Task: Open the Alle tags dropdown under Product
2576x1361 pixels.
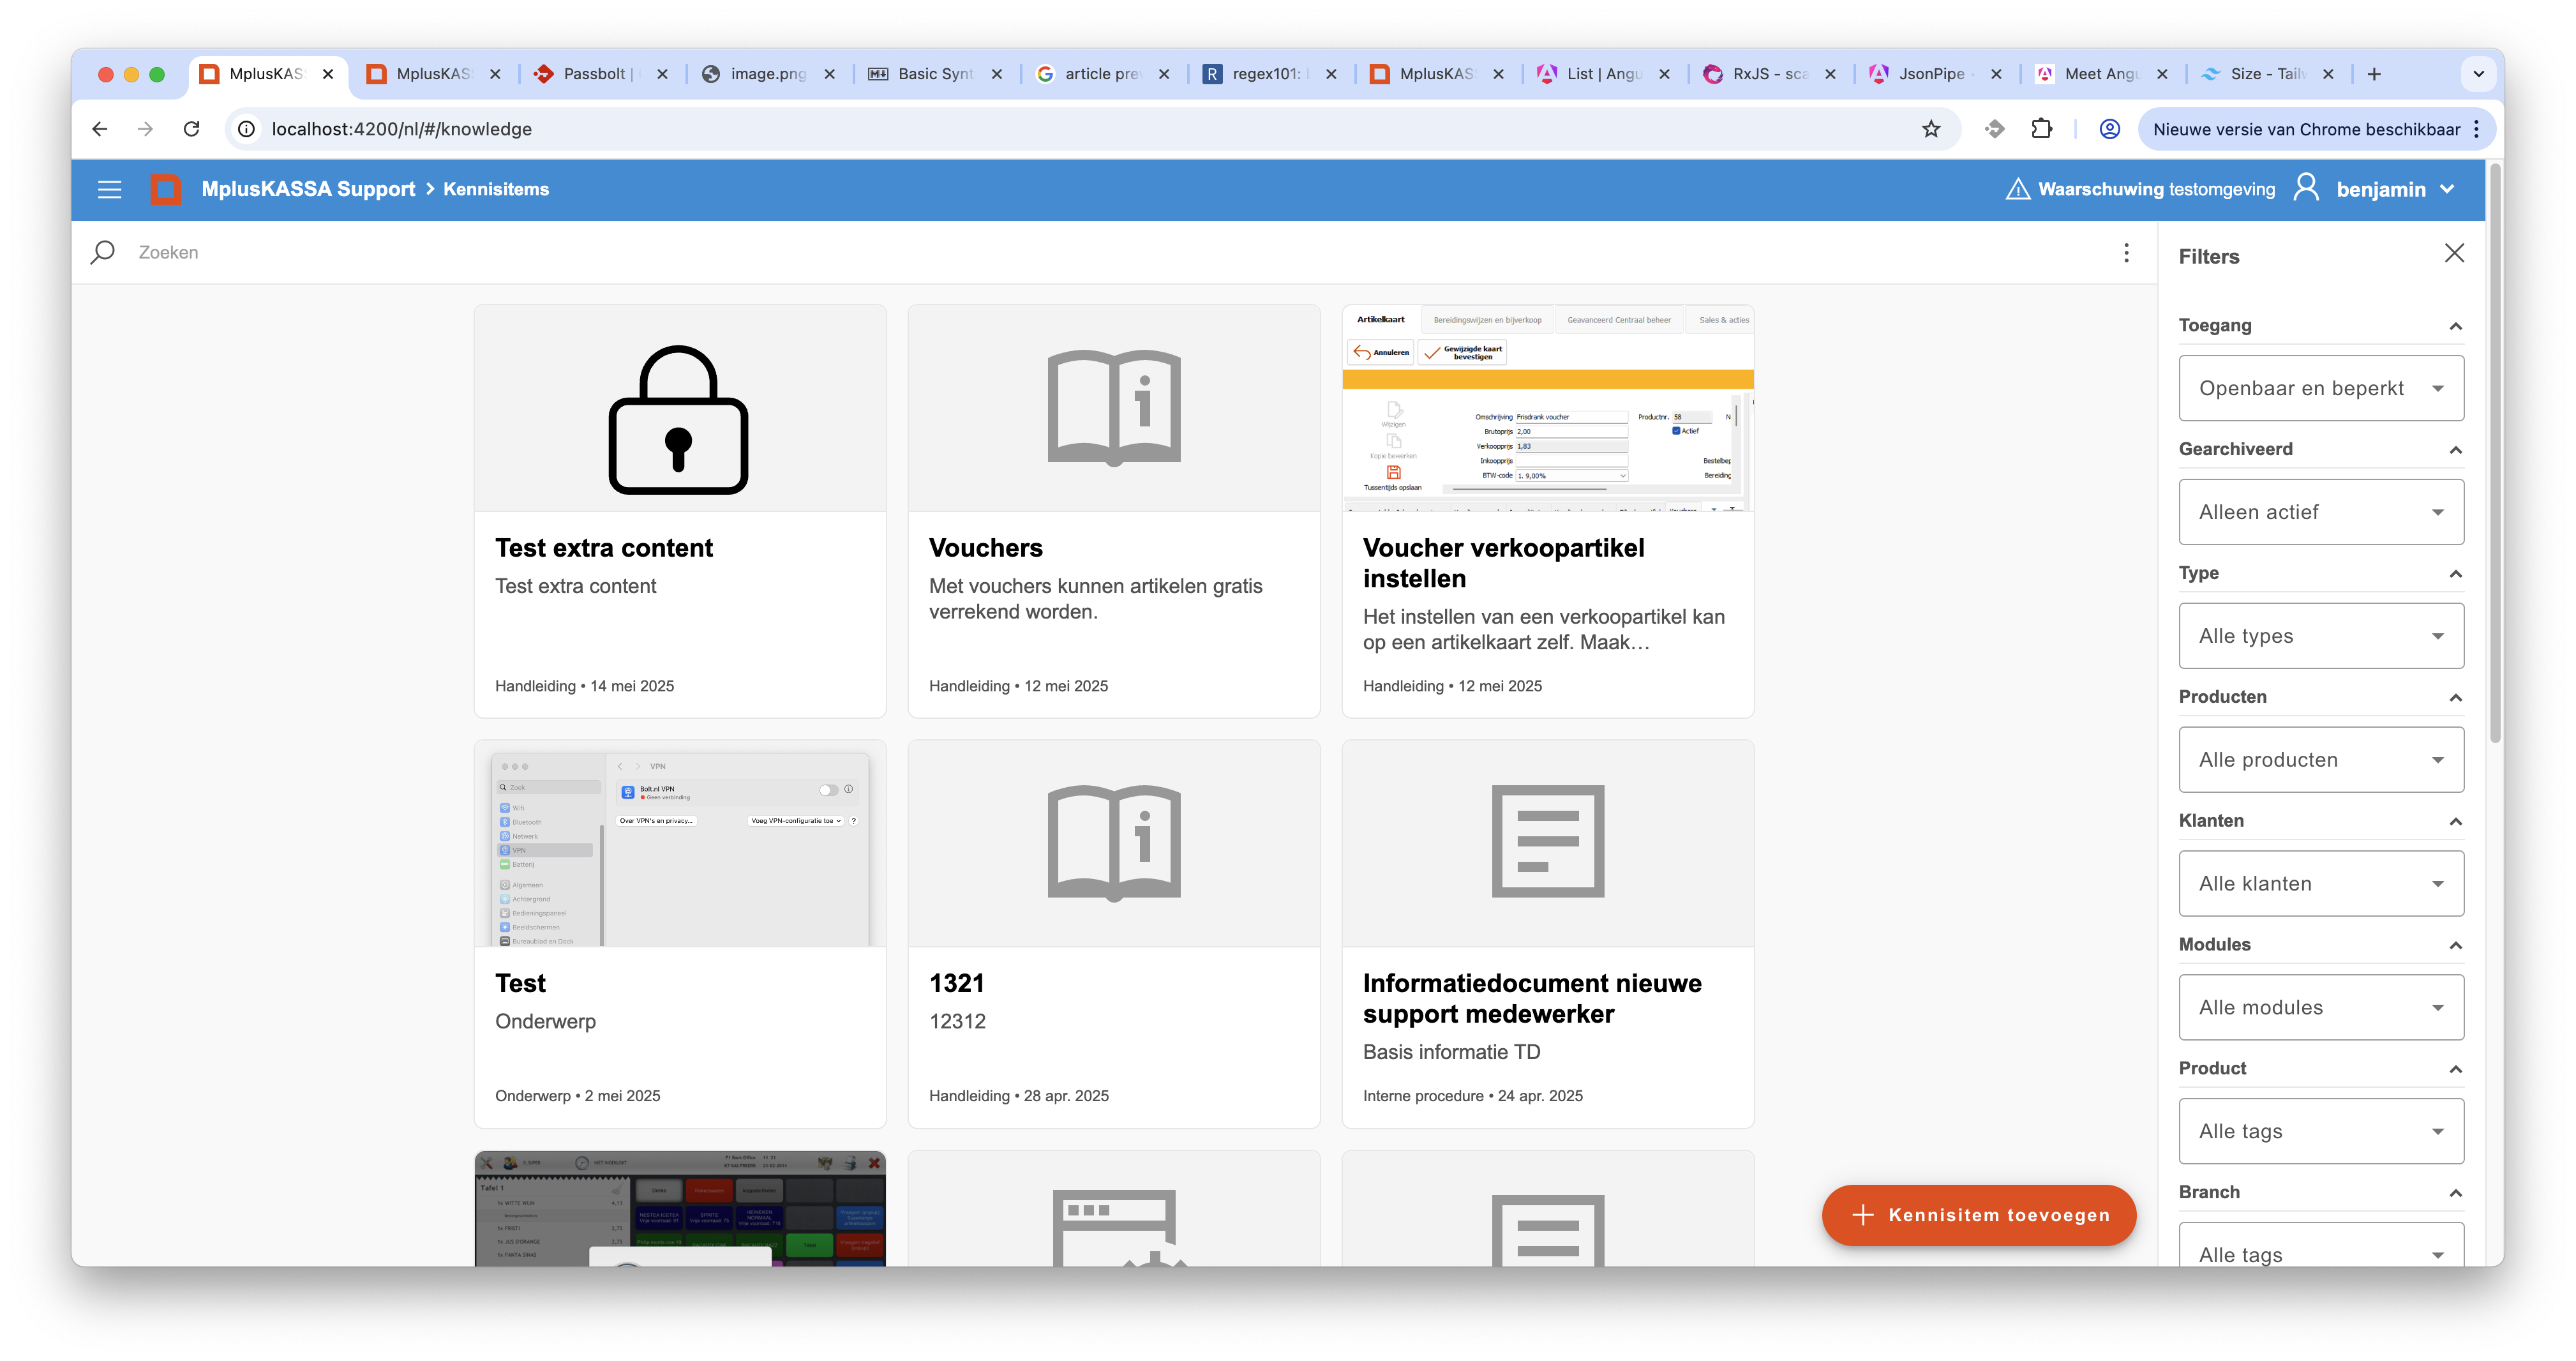Action: (2321, 1131)
